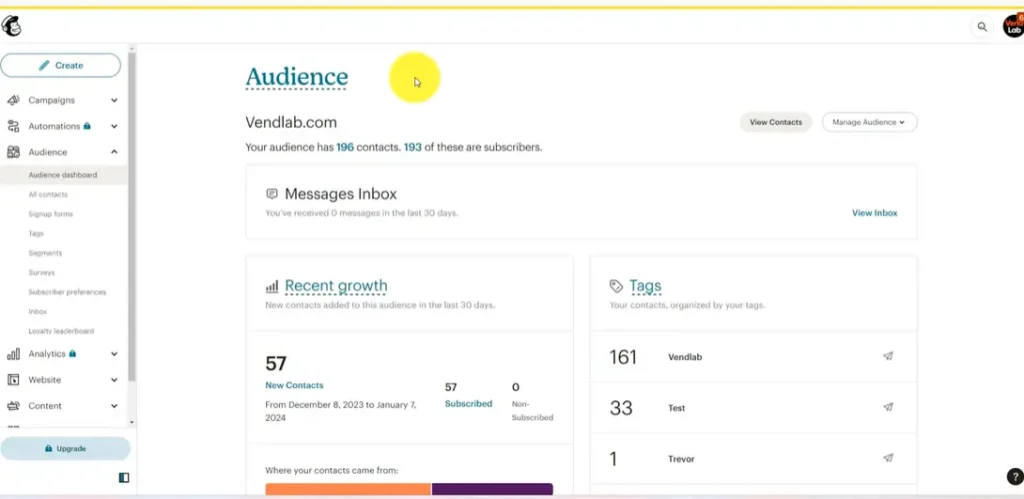
Task: Click the Tags label icon
Action: tap(616, 286)
